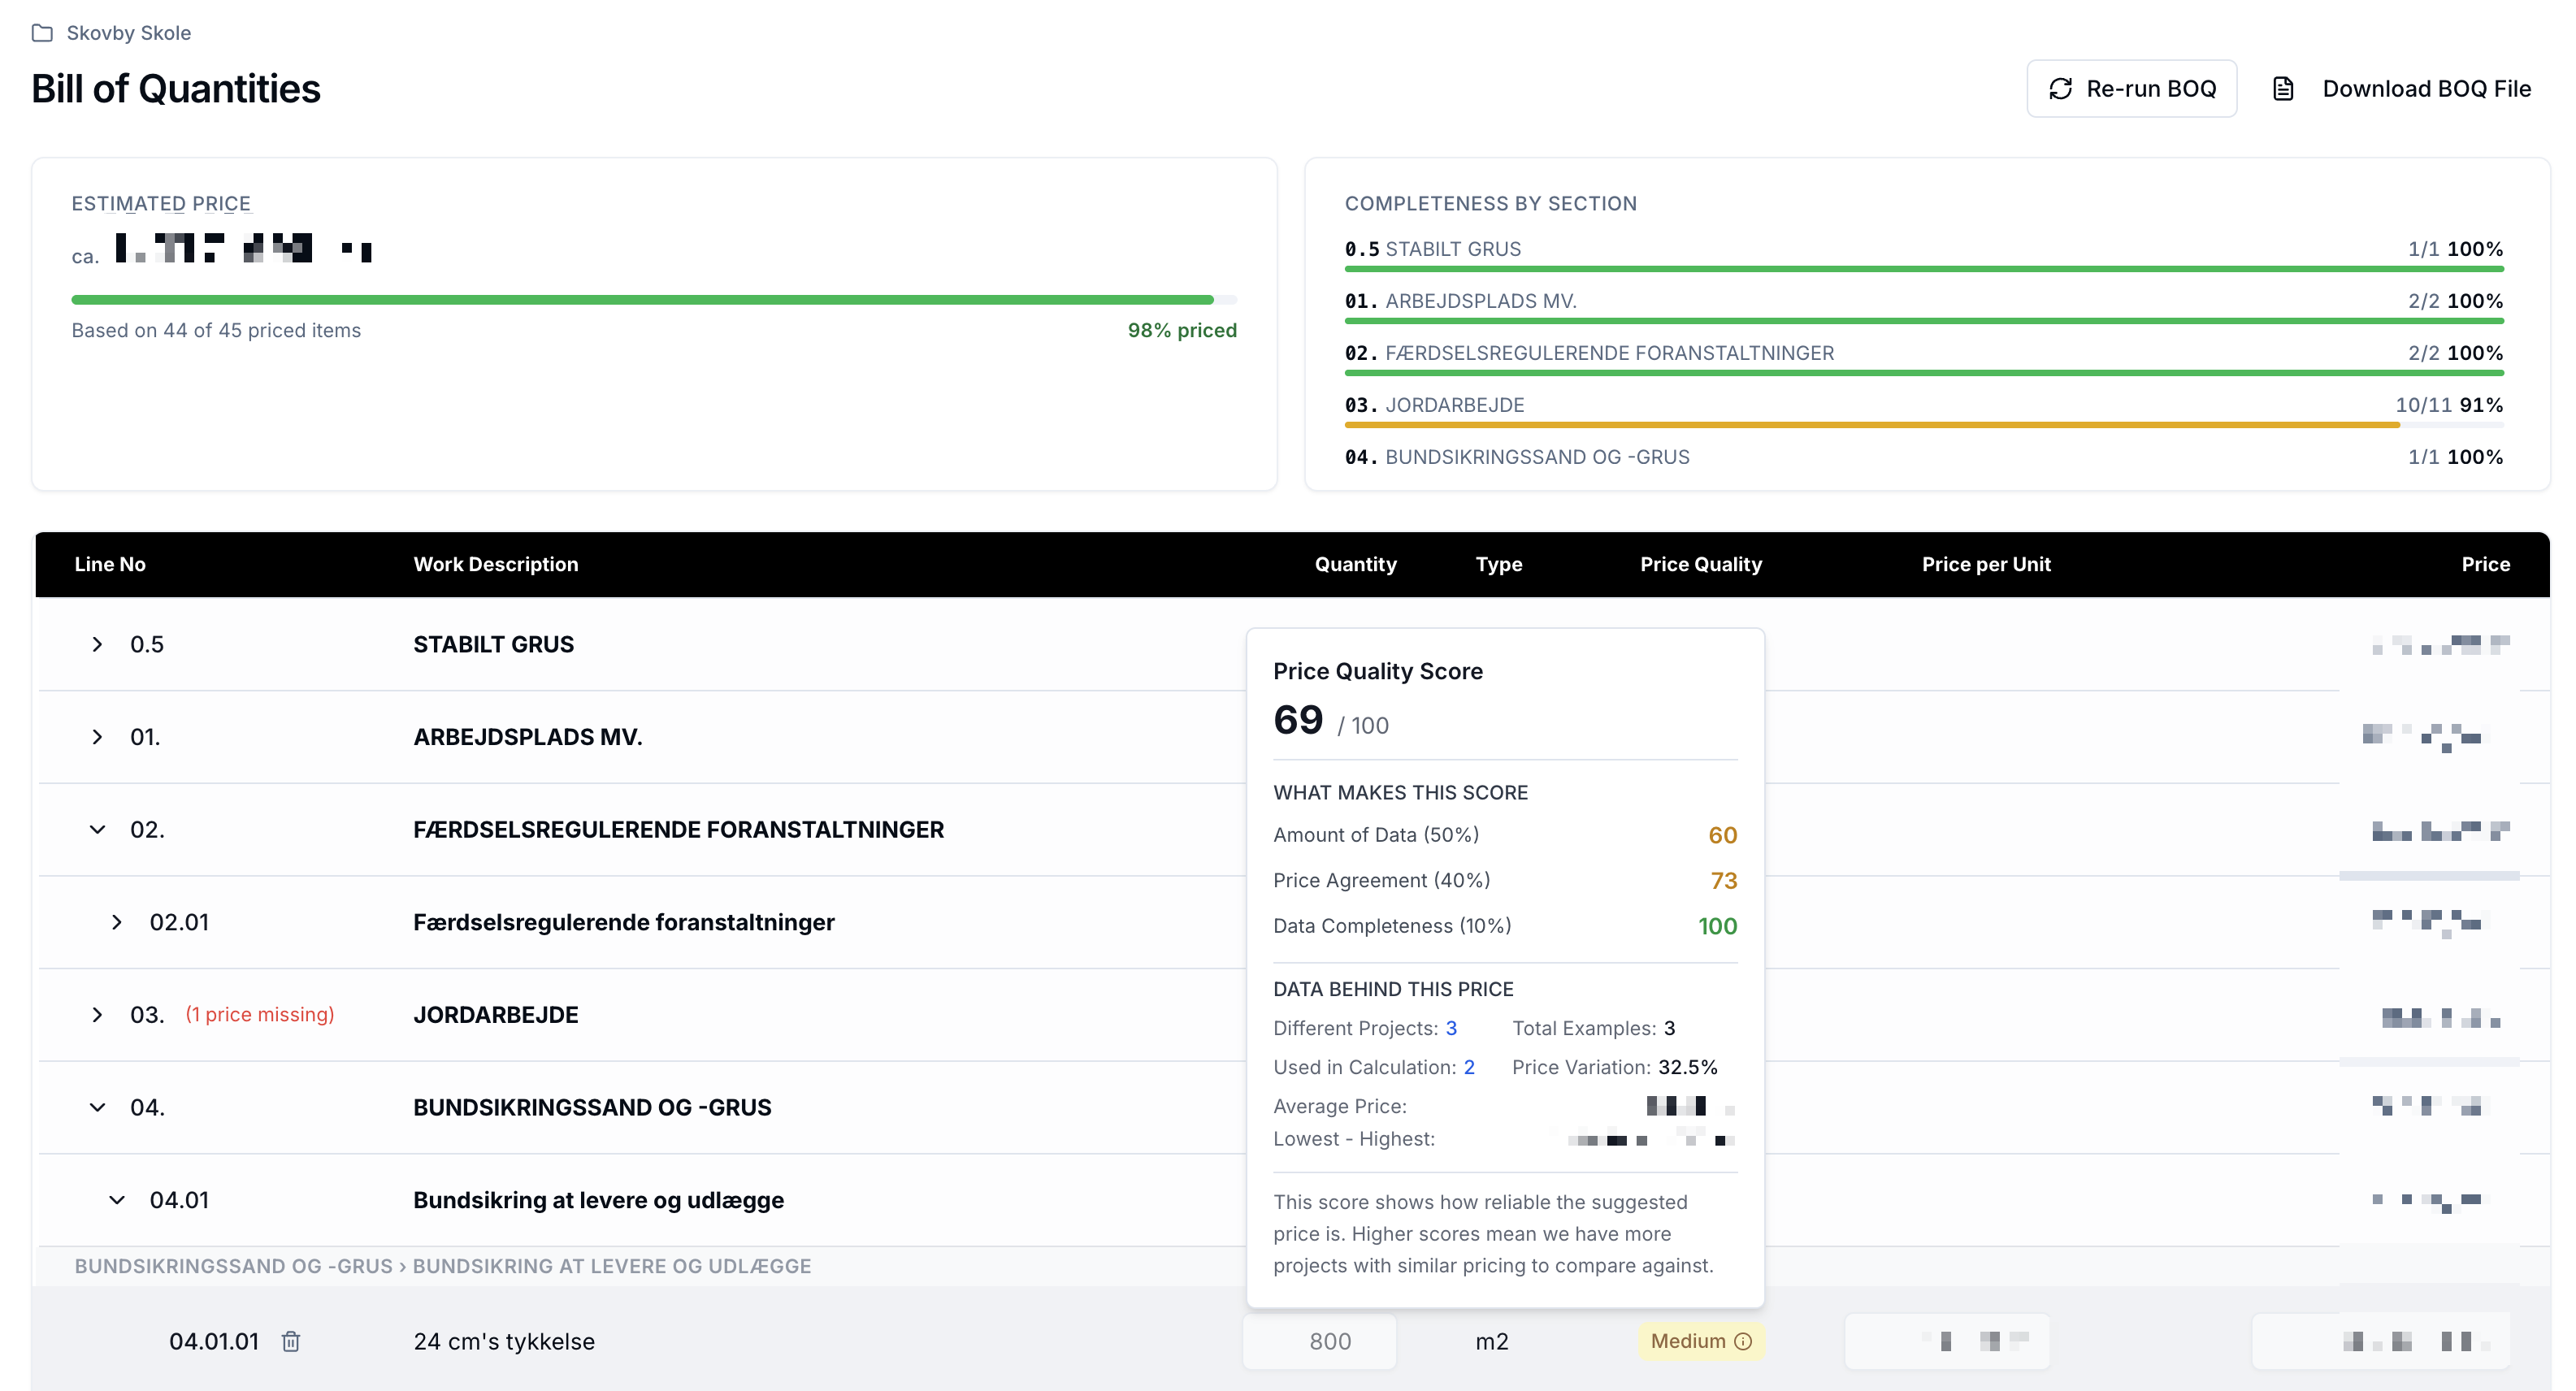The height and width of the screenshot is (1391, 2576).
Task: Click the Price per Unit column header
Action: 1986,564
